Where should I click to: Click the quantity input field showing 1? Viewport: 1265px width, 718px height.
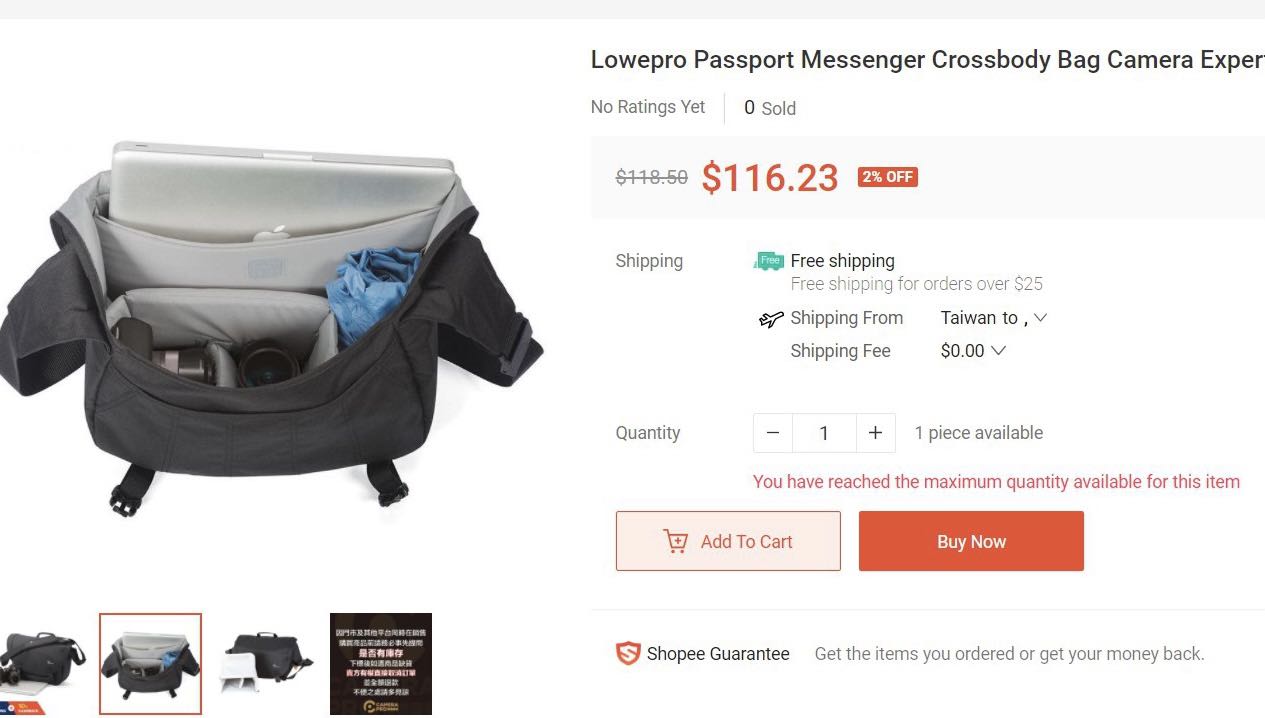pos(824,433)
